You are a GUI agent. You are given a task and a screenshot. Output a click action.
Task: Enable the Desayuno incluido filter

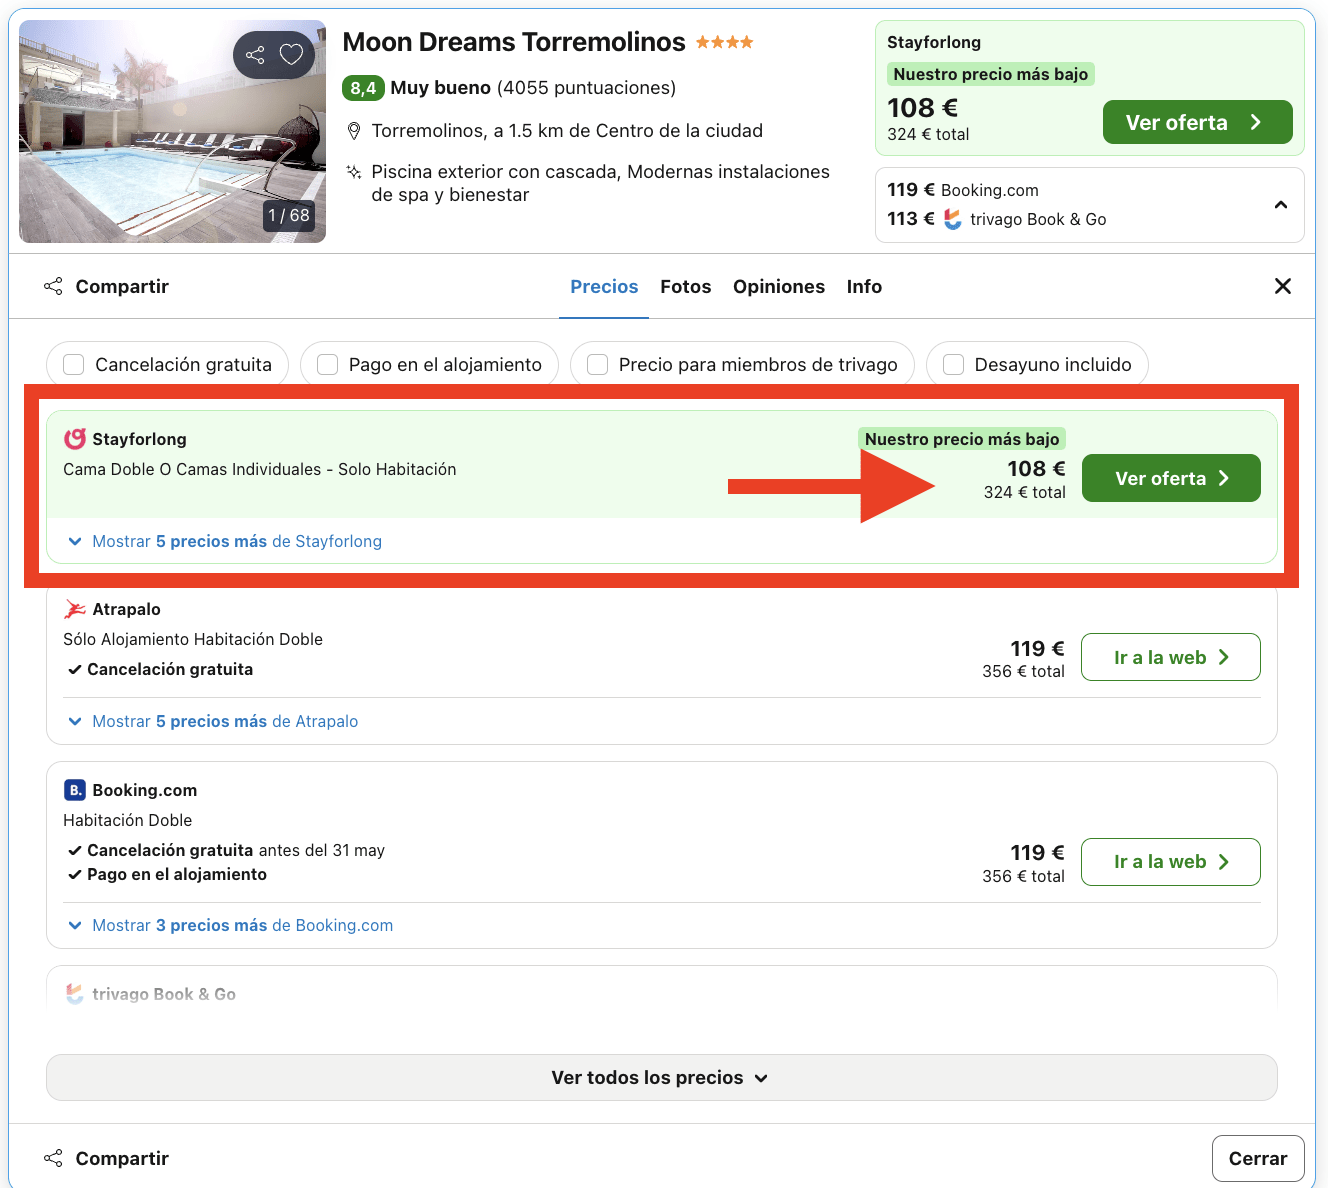(953, 364)
